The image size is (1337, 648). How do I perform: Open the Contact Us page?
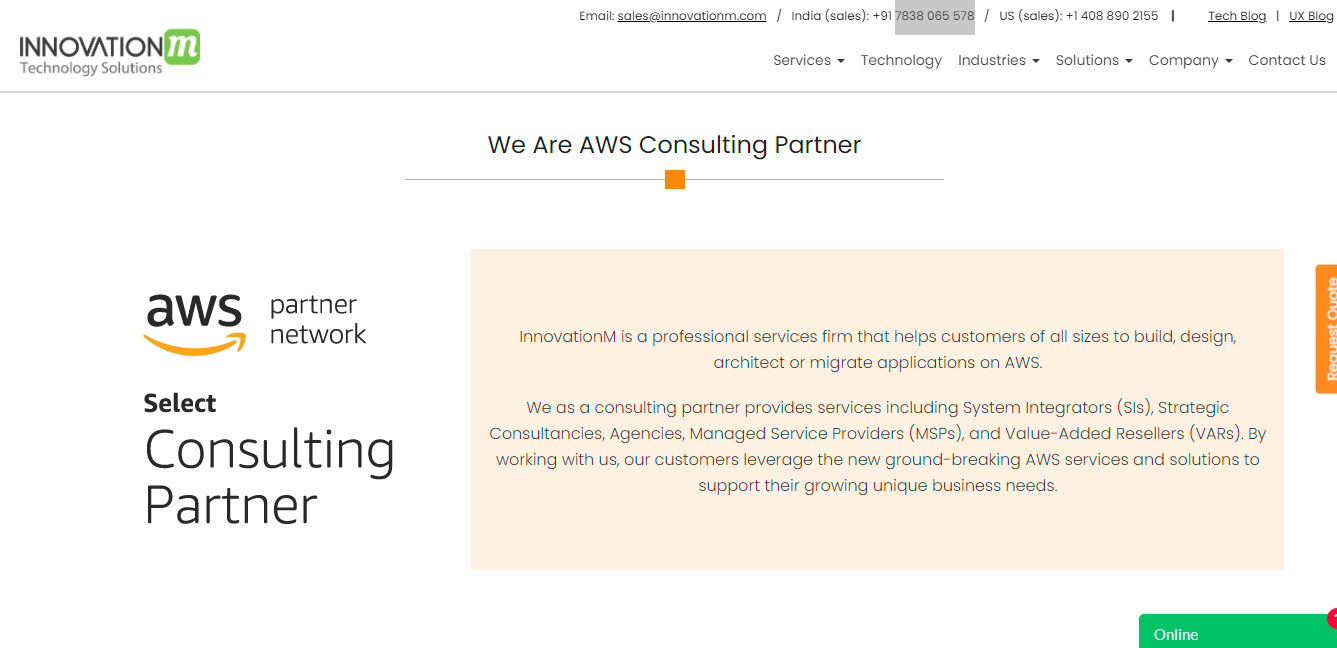[x=1287, y=60]
